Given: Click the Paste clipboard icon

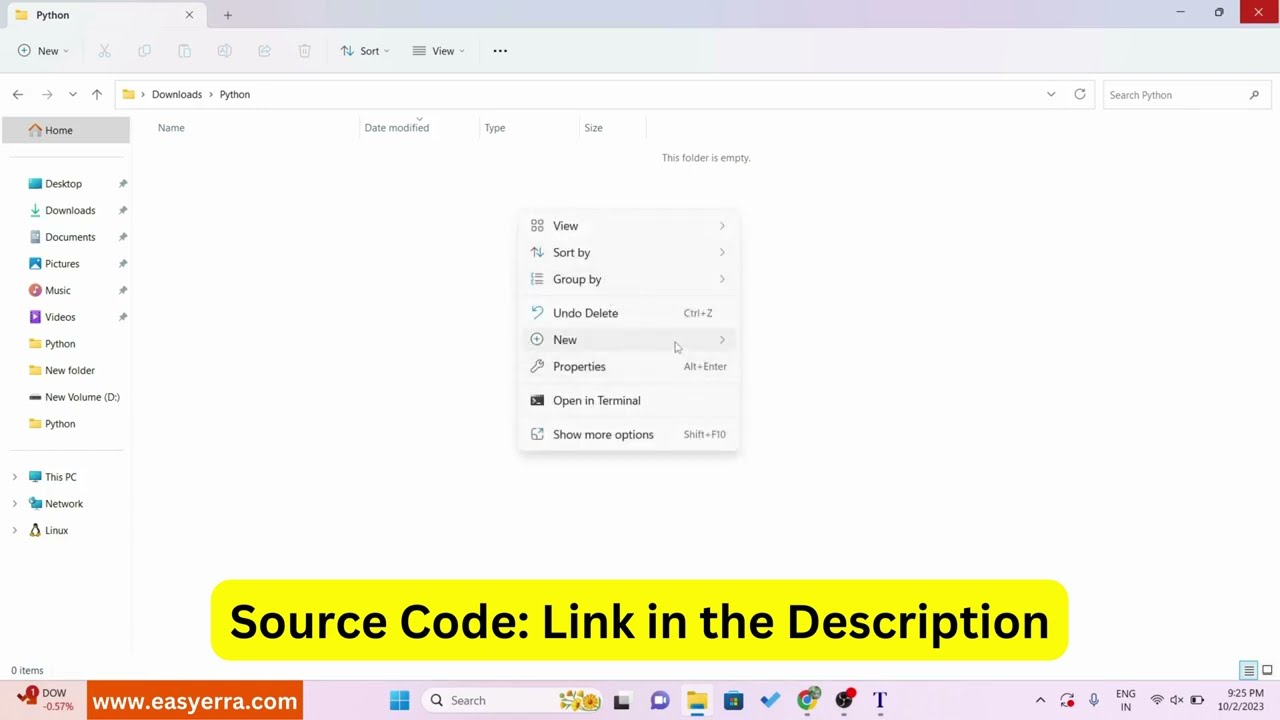Looking at the screenshot, I should click(184, 51).
